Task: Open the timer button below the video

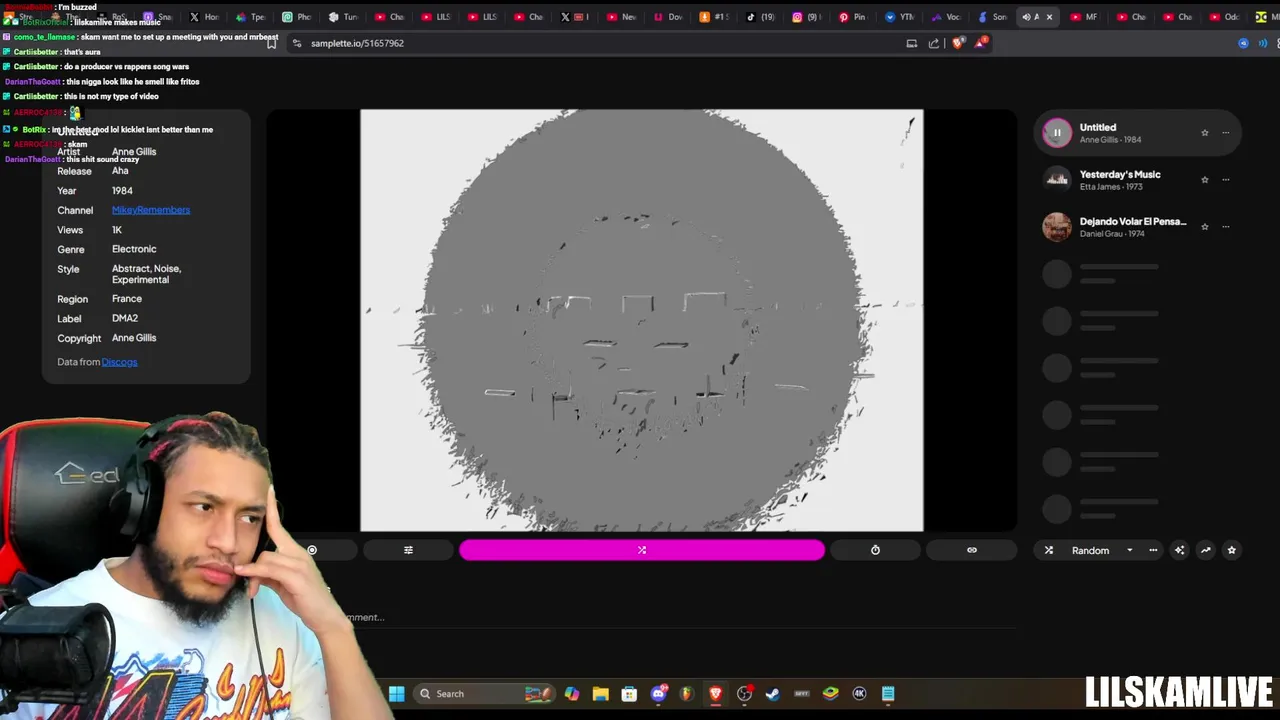Action: (875, 550)
